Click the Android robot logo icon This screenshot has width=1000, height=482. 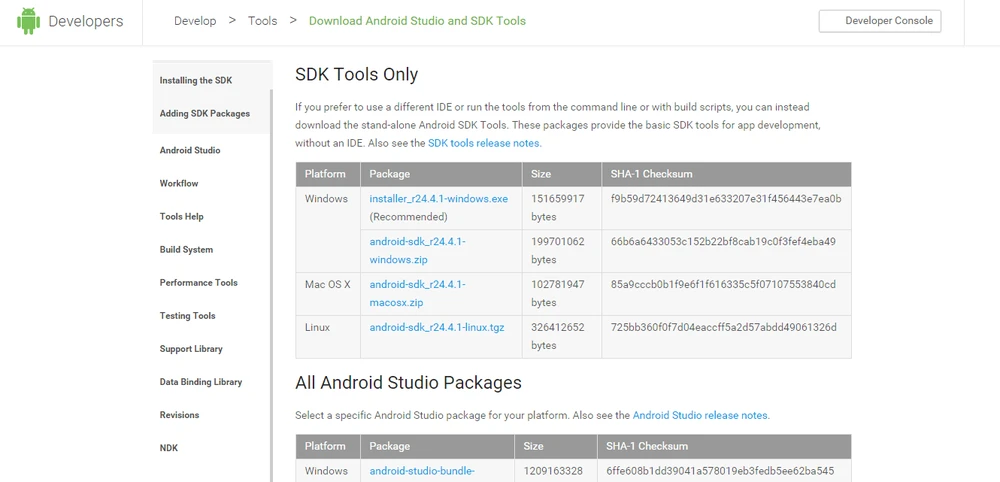28,21
